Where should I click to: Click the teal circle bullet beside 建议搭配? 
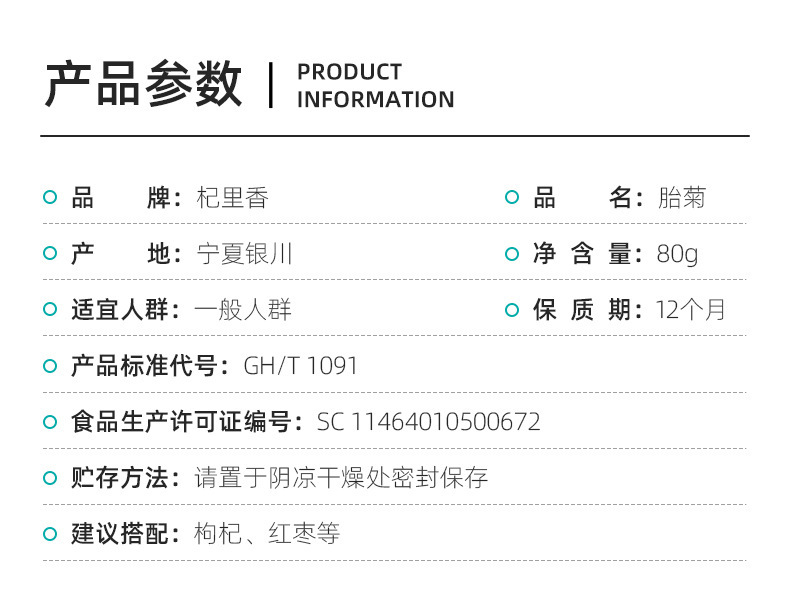[50, 533]
